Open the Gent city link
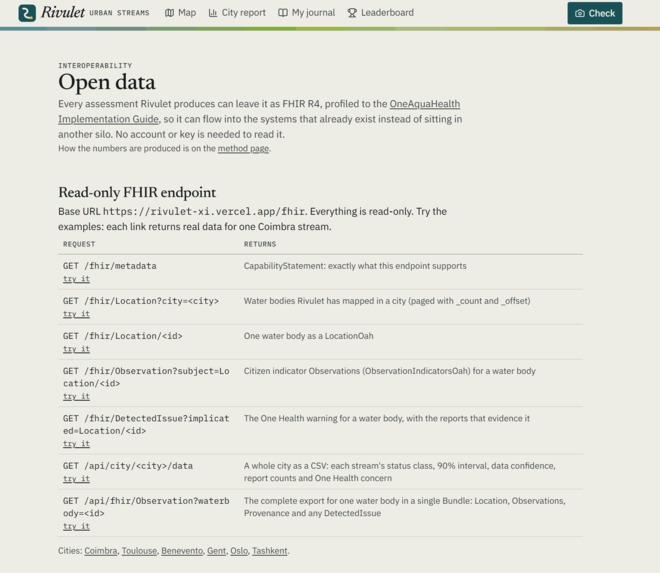The image size is (660, 573). pos(216,551)
